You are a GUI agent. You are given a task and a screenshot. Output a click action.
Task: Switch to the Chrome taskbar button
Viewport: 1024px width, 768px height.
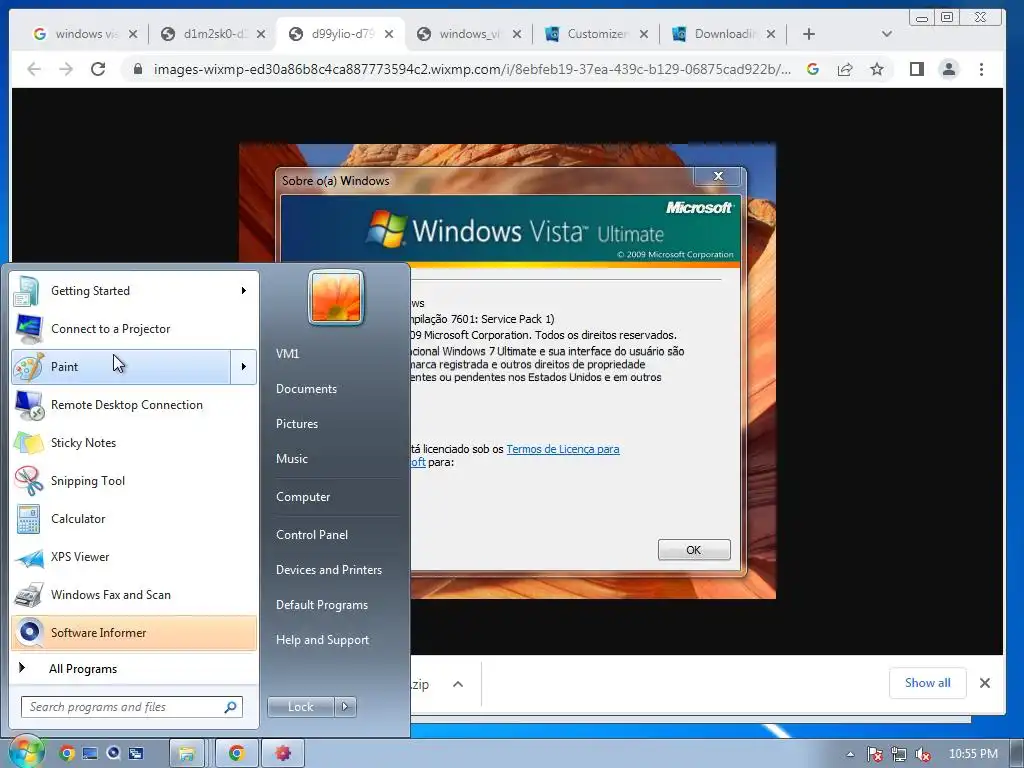tap(236, 754)
